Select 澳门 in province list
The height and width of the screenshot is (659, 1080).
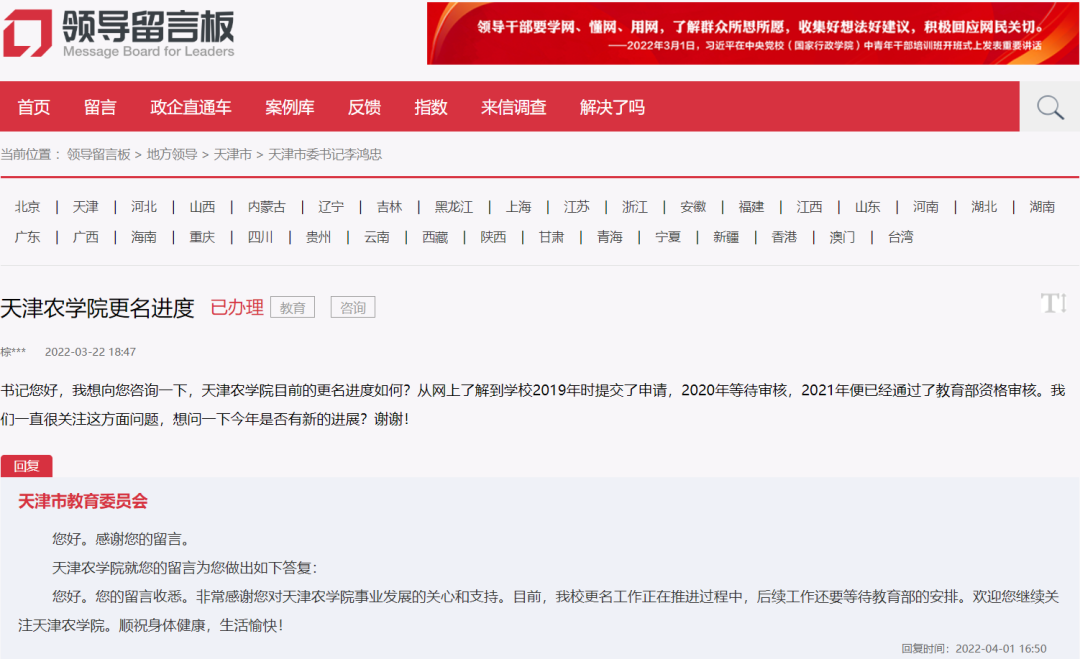click(x=842, y=237)
